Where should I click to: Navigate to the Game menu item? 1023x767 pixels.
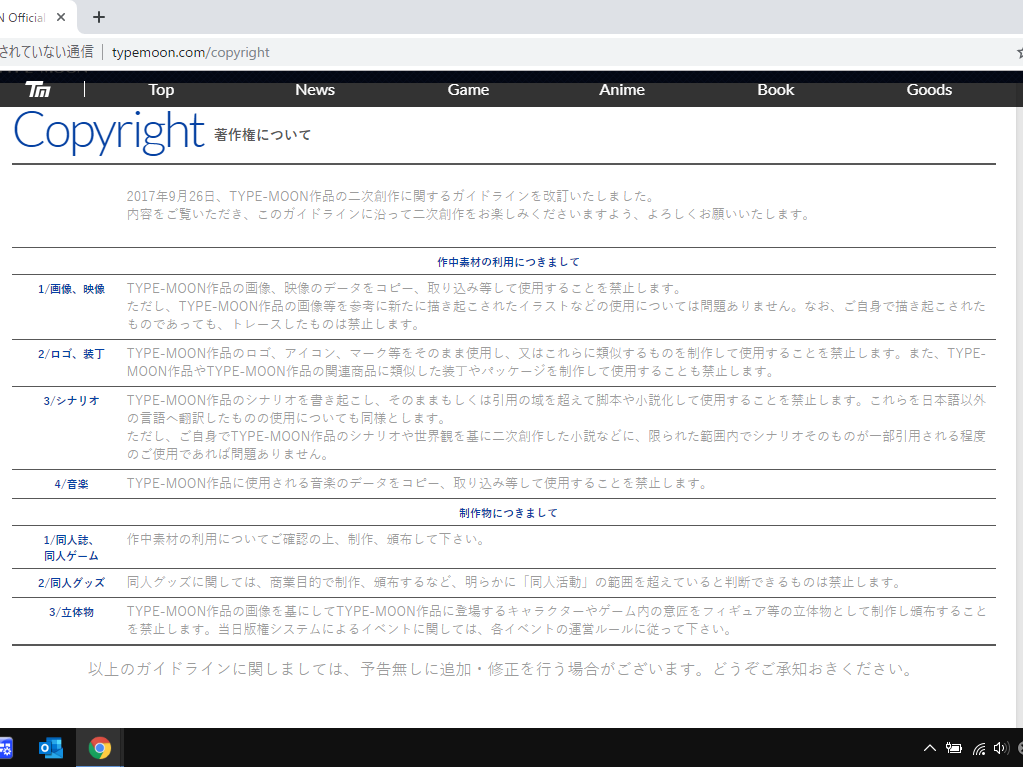click(468, 90)
